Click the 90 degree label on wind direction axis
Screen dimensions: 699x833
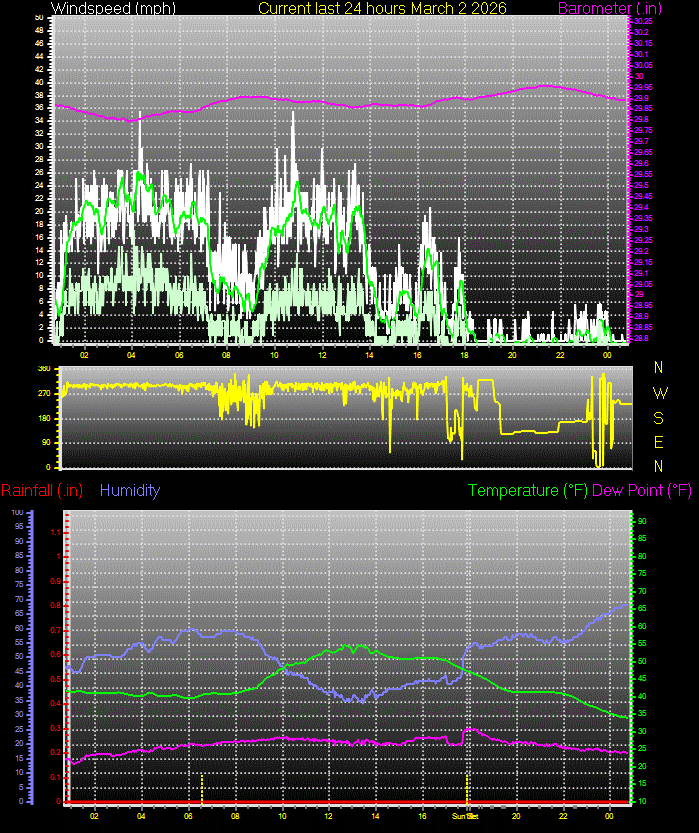45,442
